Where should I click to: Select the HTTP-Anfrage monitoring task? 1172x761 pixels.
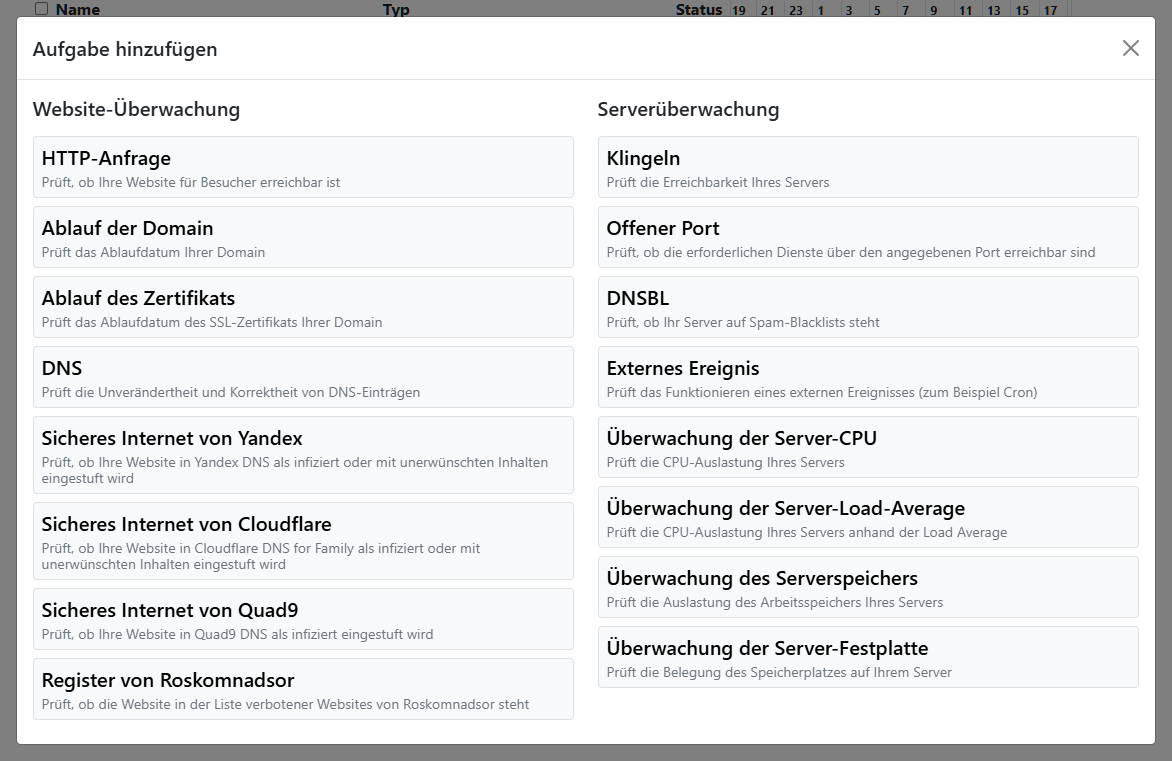pyautogui.click(x=303, y=167)
